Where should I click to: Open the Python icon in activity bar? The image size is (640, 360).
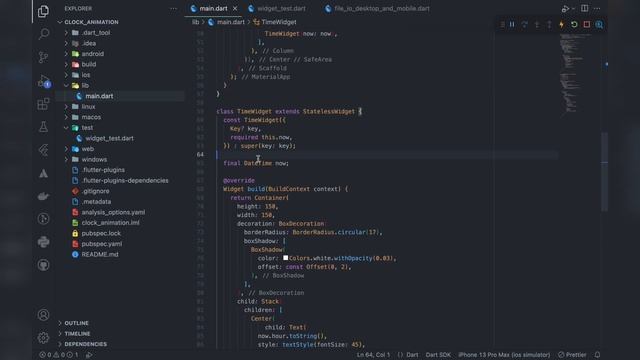(43, 242)
